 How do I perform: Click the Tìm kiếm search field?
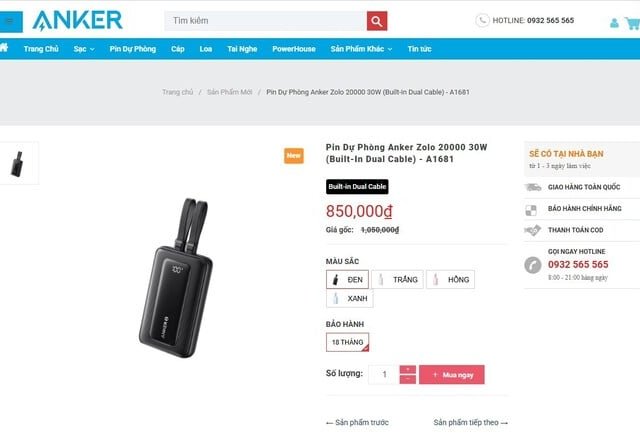(x=265, y=21)
